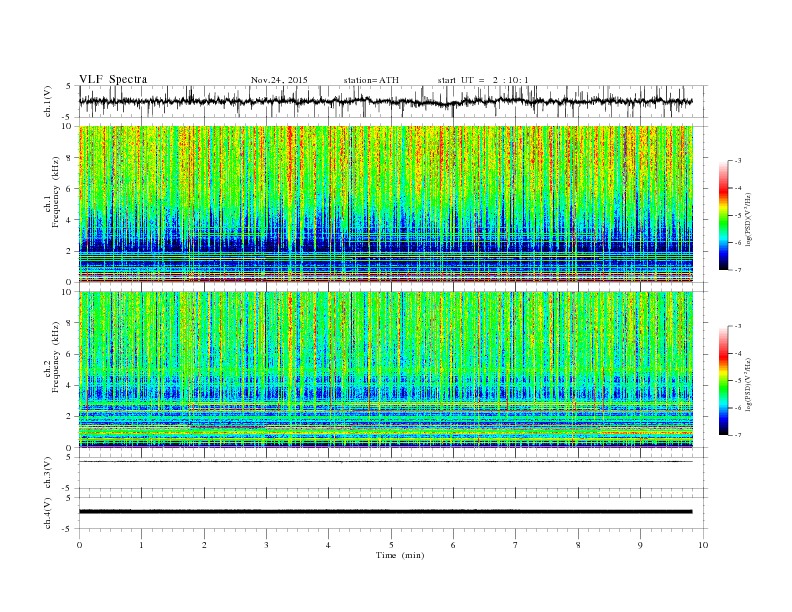Click the ch.1 color bar "log(PSD)(V²/Hz)" label
792x612 pixels.
pos(749,219)
